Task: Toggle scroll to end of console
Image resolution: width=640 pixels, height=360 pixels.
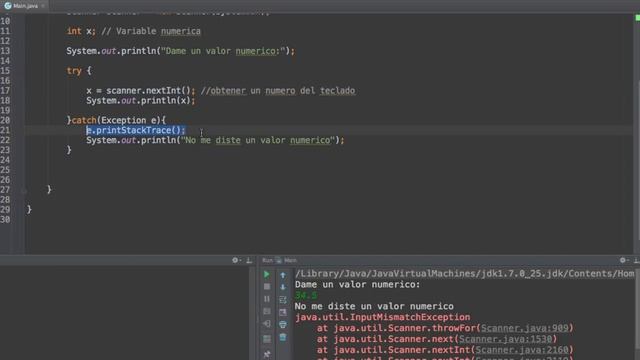Action: [x=283, y=312]
